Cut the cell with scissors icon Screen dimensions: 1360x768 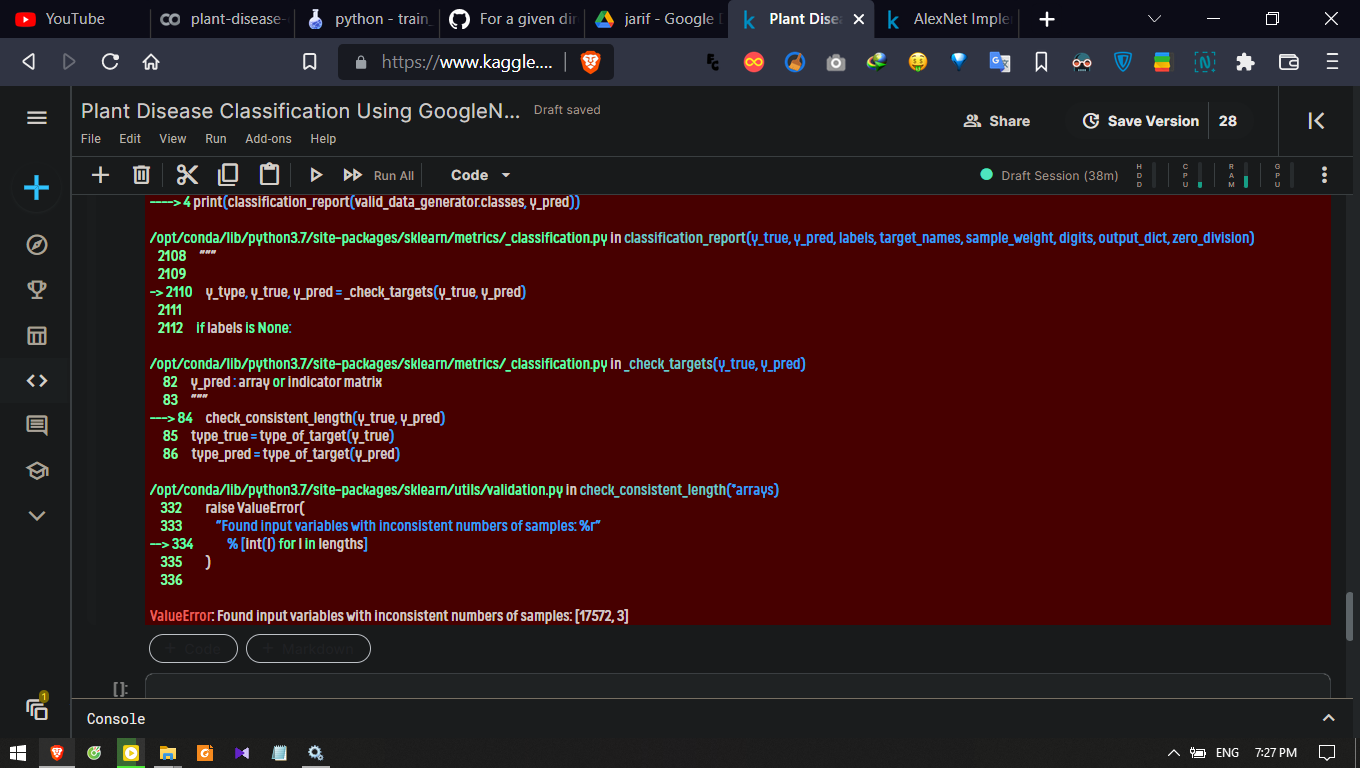point(187,175)
